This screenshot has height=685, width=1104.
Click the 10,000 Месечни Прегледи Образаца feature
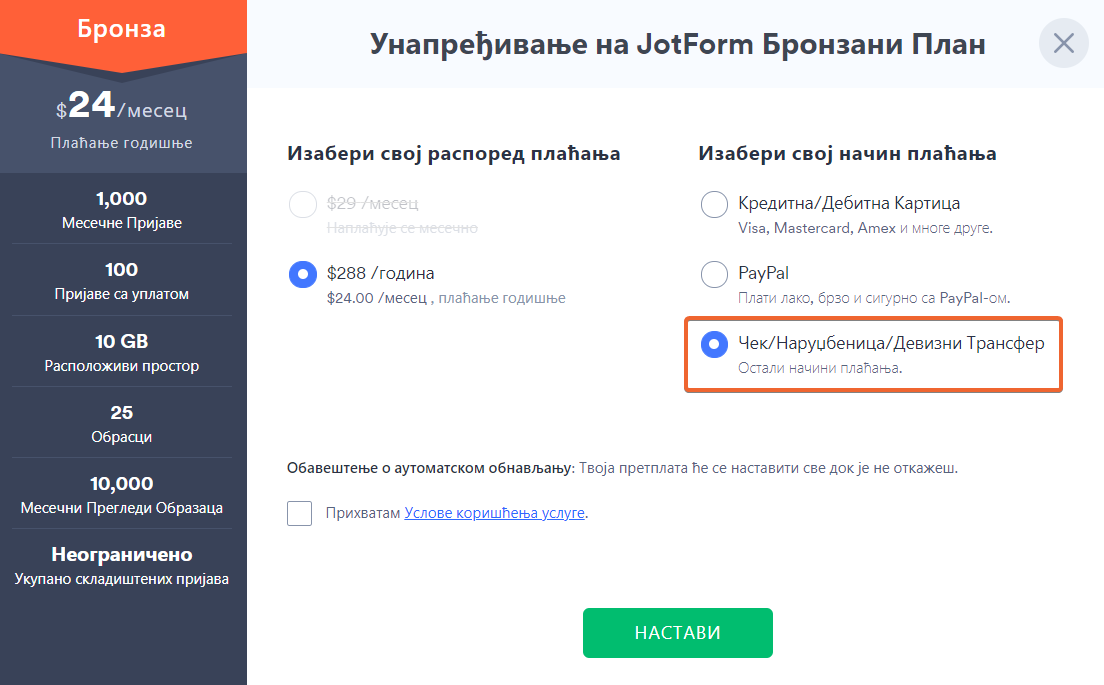(122, 495)
